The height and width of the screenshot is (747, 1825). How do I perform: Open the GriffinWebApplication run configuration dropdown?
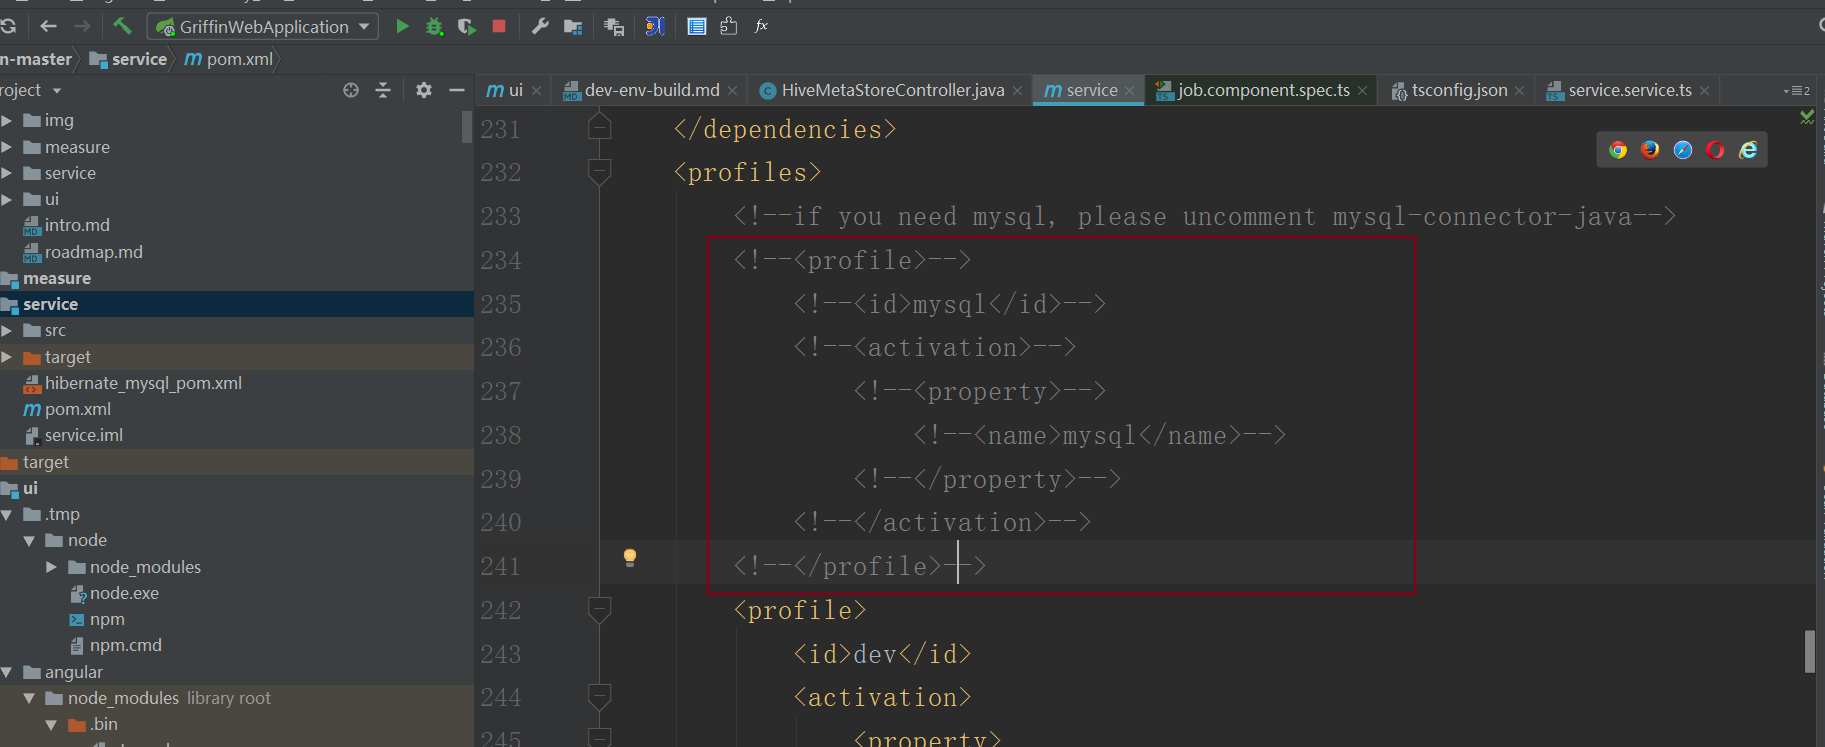(263, 27)
